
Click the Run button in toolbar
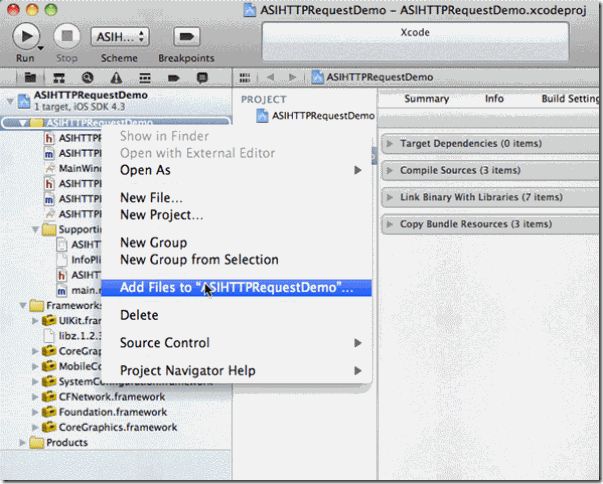26,37
